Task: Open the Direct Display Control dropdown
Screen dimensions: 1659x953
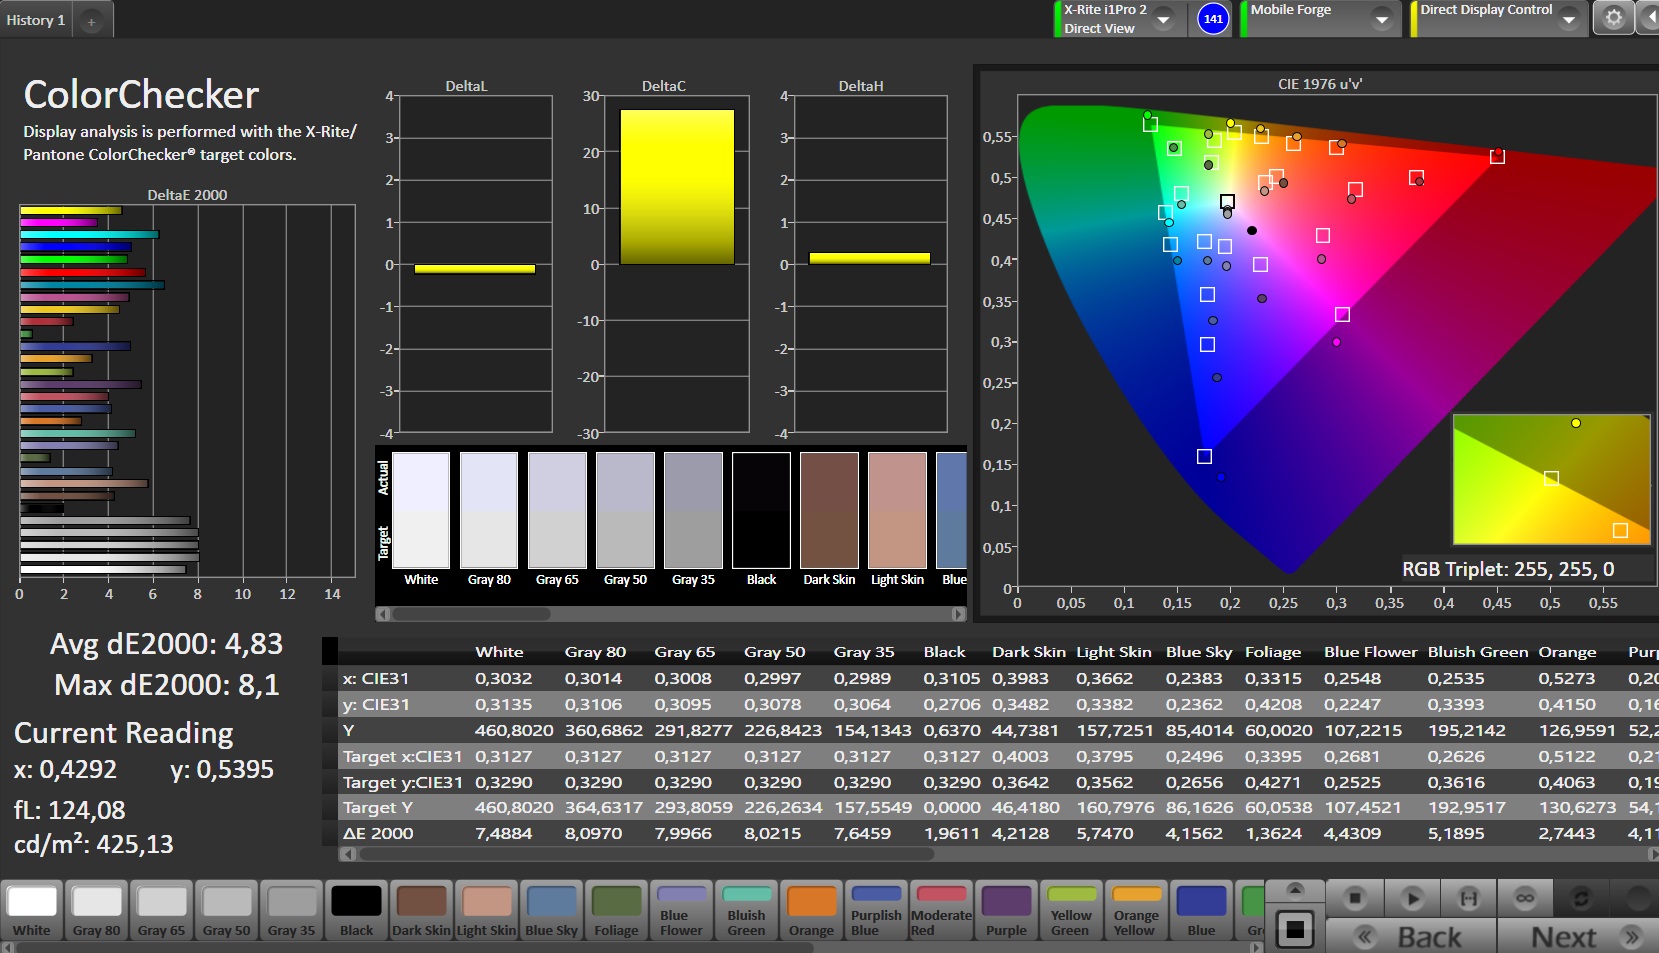Action: click(x=1568, y=19)
